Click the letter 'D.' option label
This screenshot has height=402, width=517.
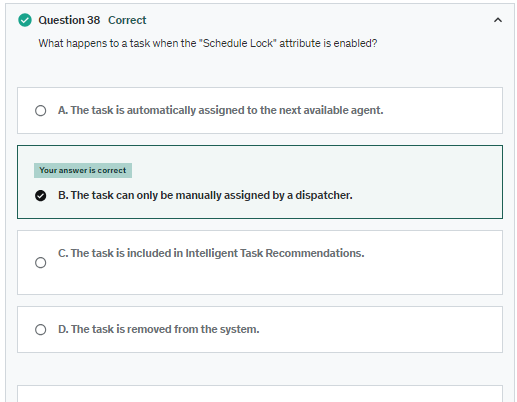coord(63,329)
